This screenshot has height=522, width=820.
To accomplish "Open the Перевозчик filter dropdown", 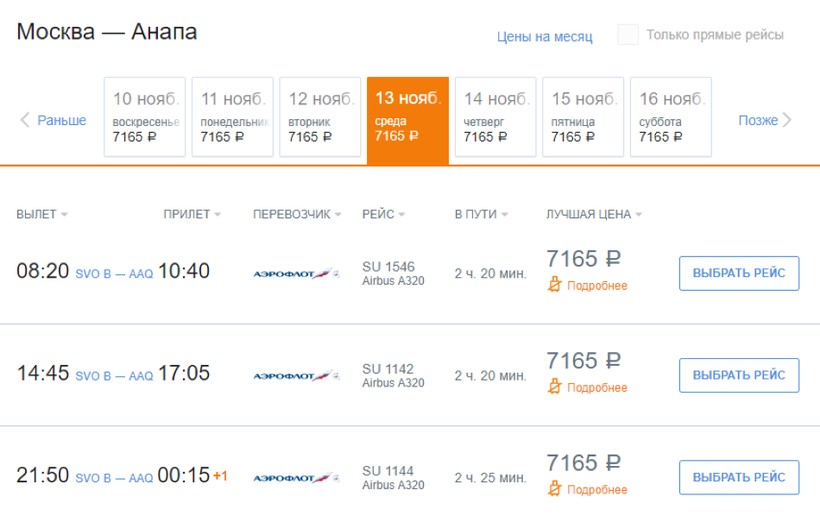I will (297, 214).
